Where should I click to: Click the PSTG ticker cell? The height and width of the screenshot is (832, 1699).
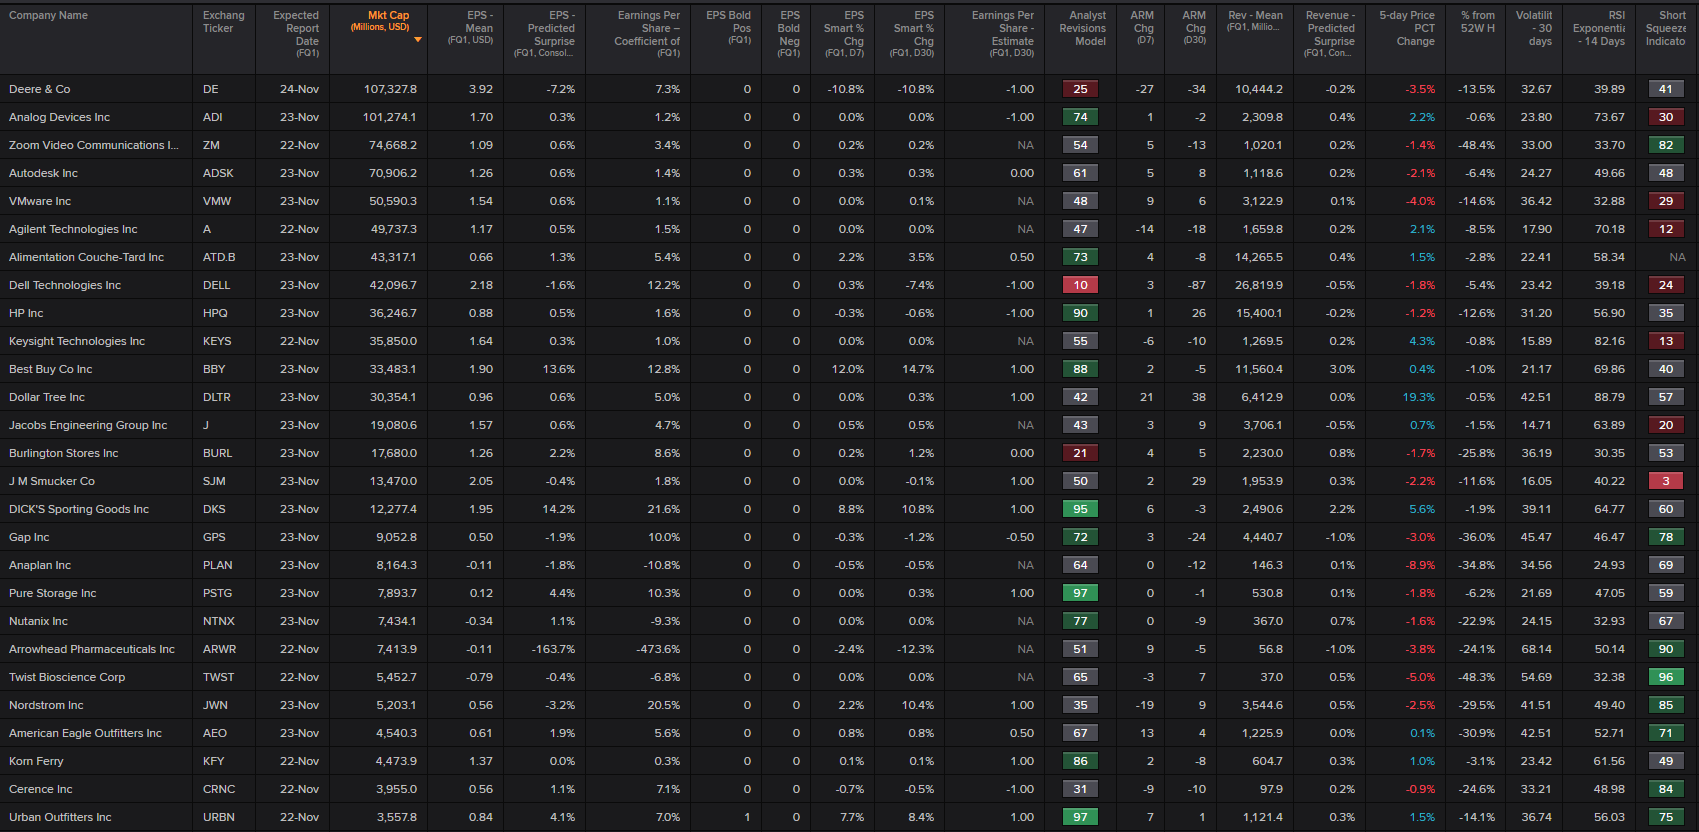click(x=217, y=593)
